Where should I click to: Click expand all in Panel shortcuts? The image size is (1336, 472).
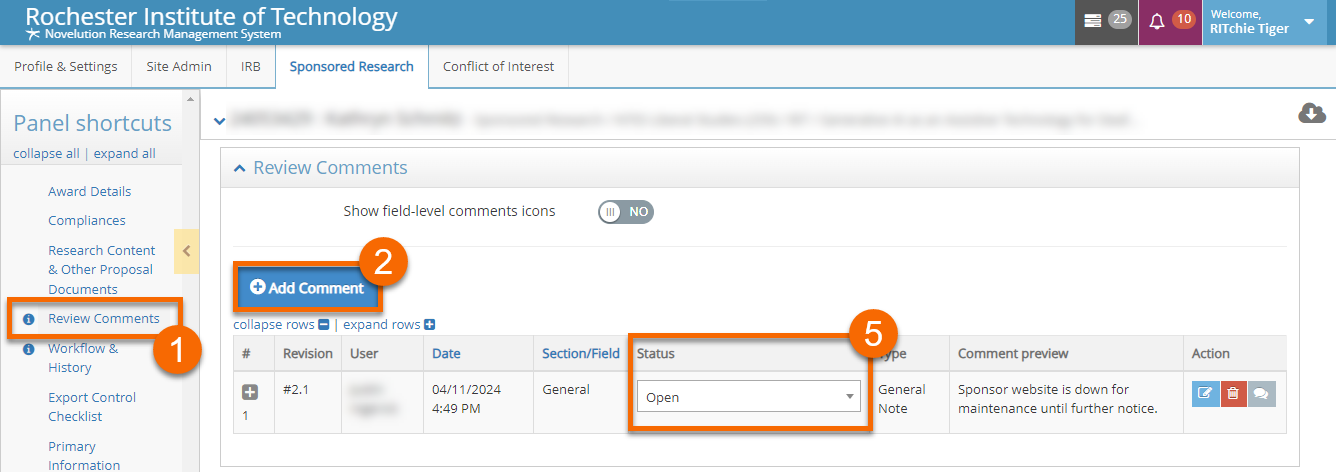125,154
